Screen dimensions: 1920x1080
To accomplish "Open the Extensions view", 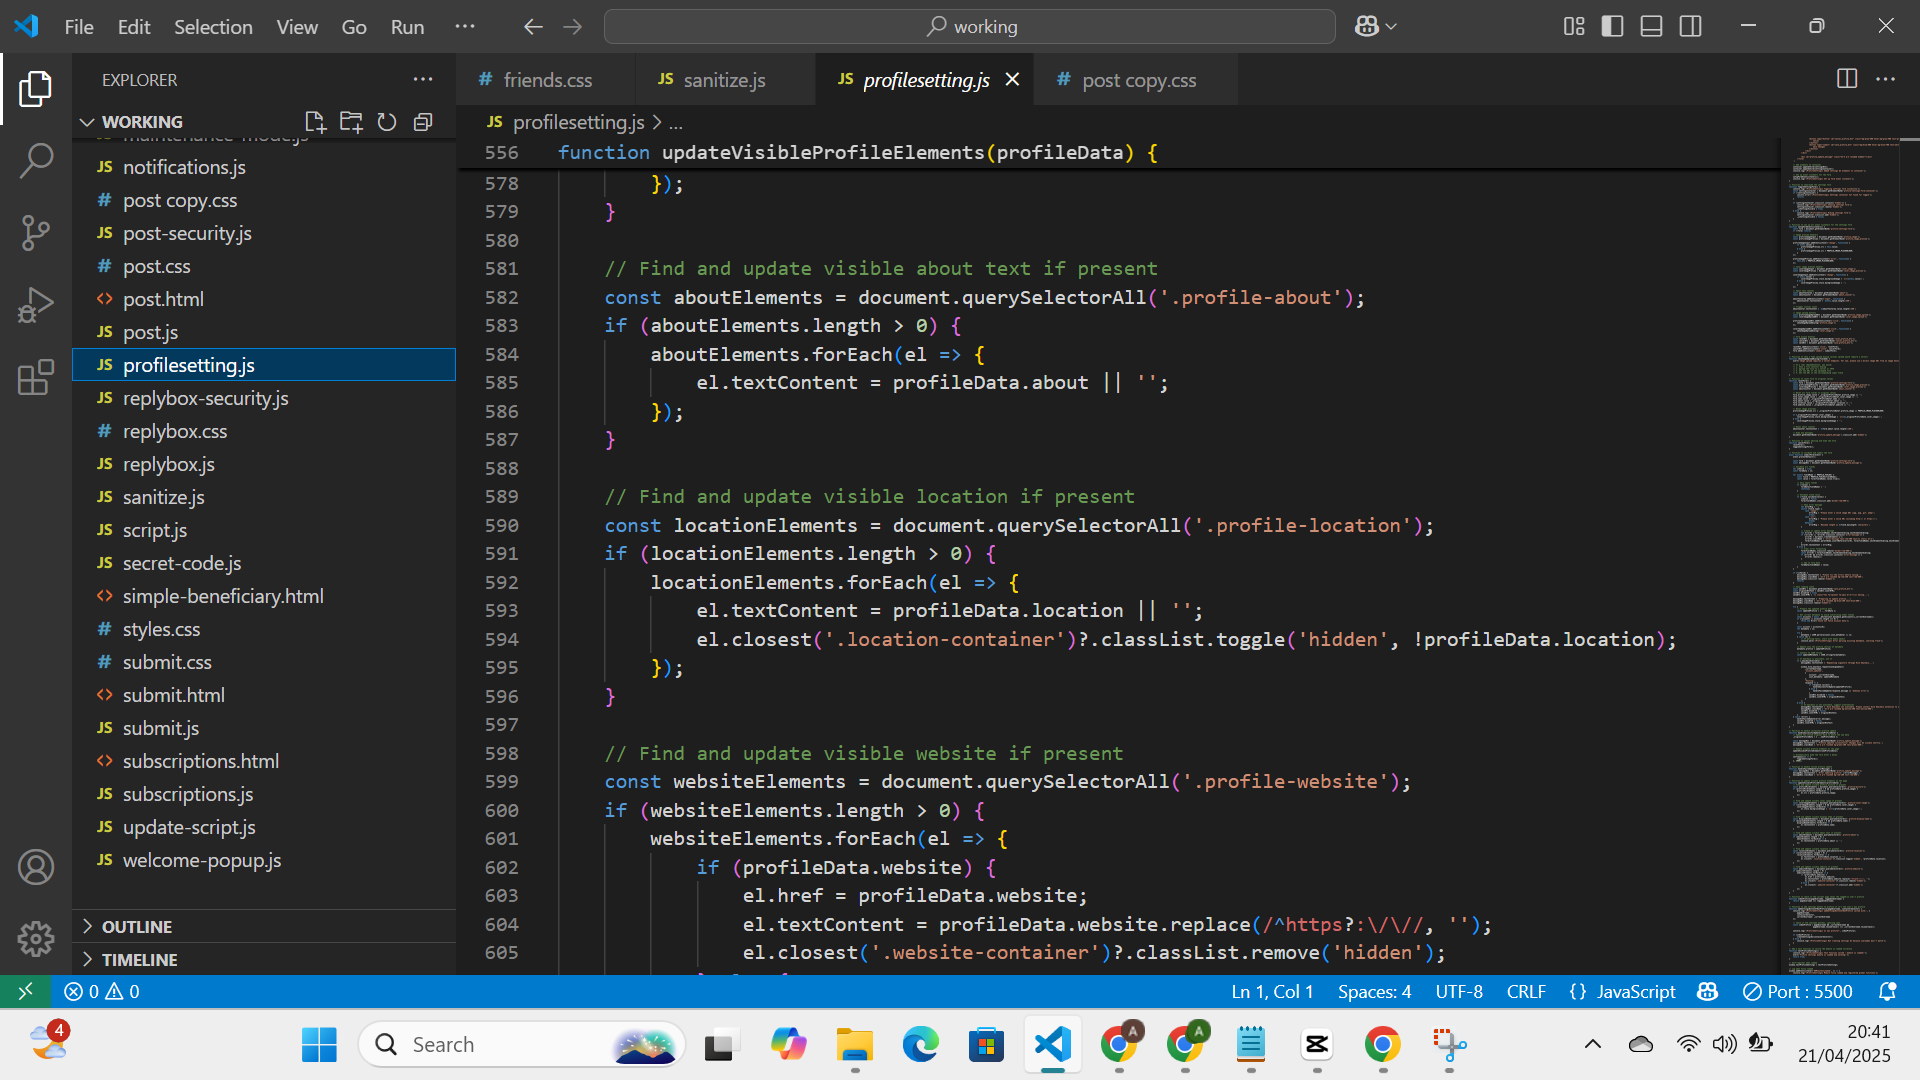I will click(36, 377).
